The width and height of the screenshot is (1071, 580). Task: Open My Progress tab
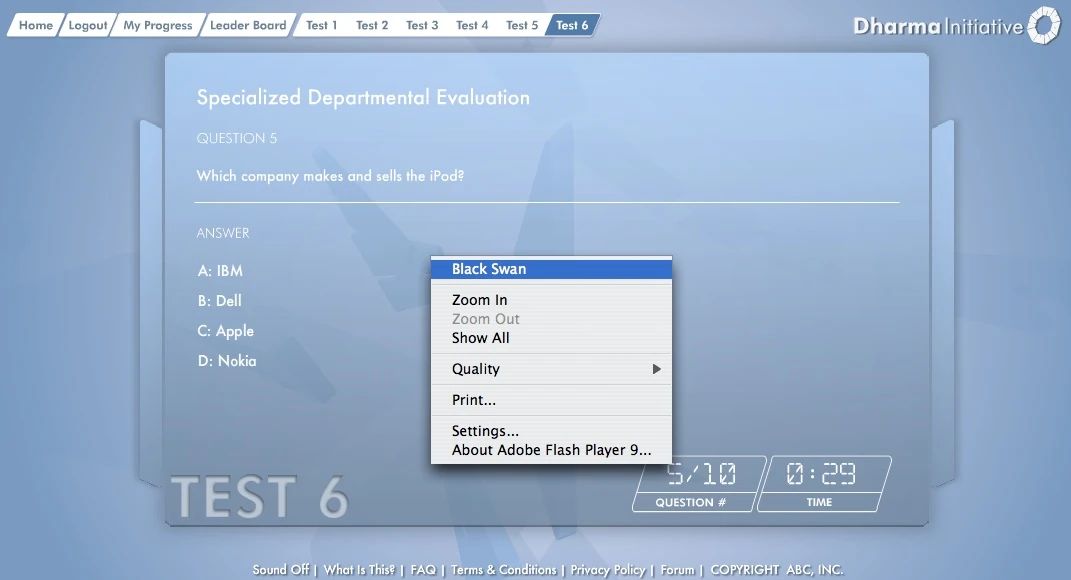tap(158, 25)
